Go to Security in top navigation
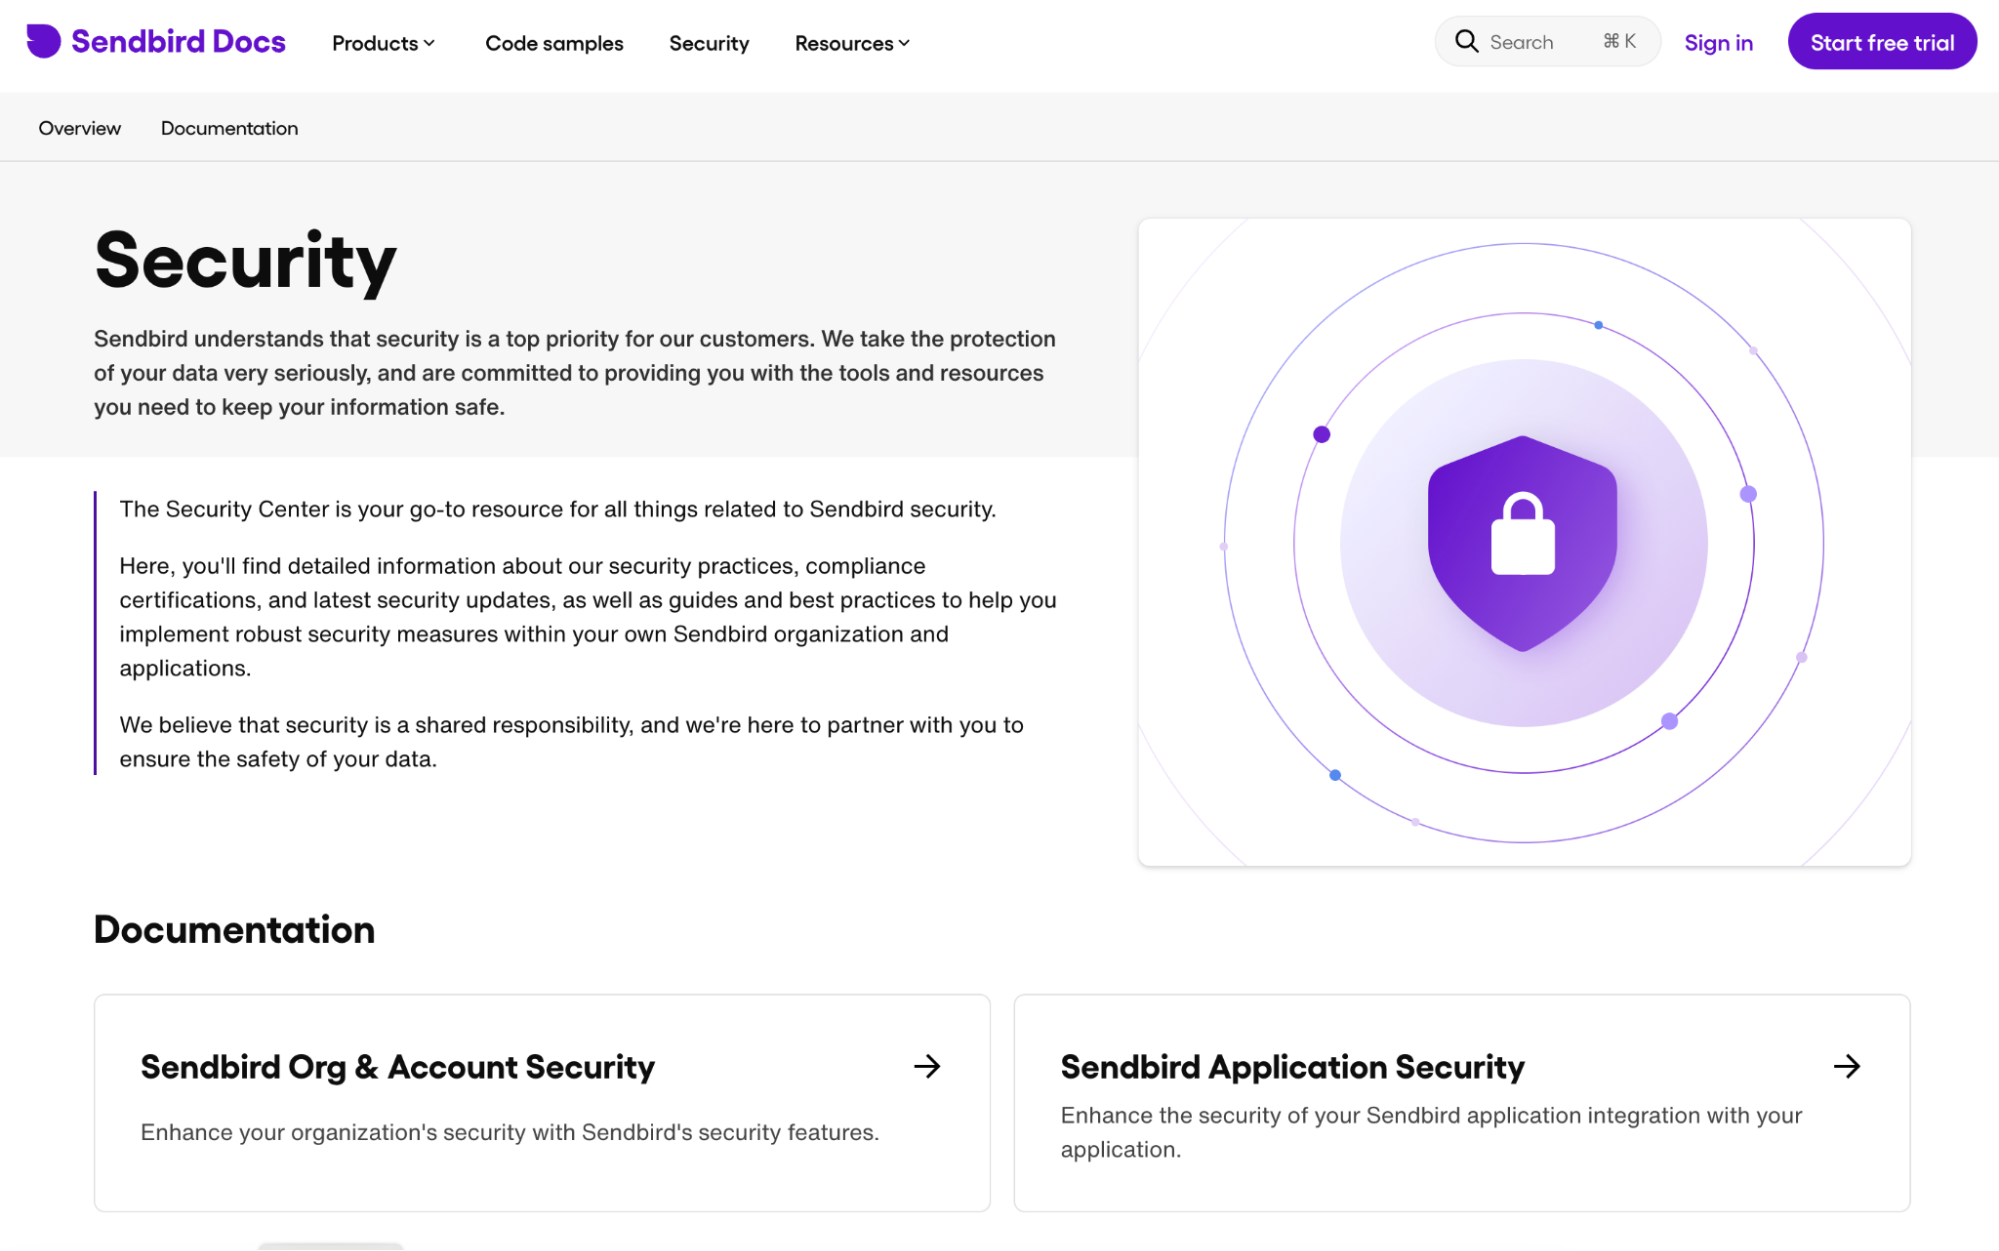The height and width of the screenshot is (1251, 1999). point(709,43)
